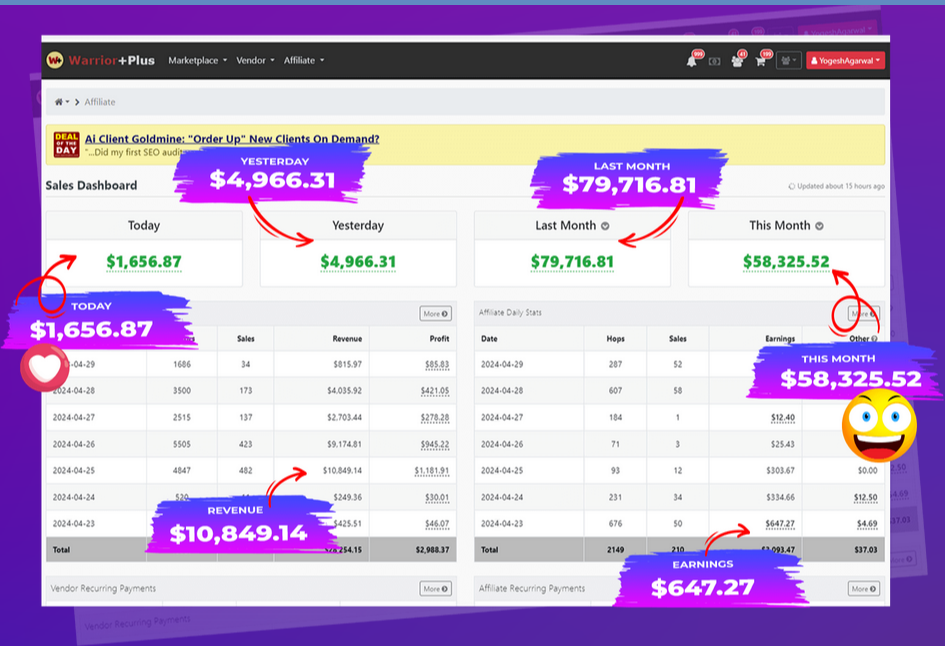Click the Date column header in affiliate stats

point(489,339)
